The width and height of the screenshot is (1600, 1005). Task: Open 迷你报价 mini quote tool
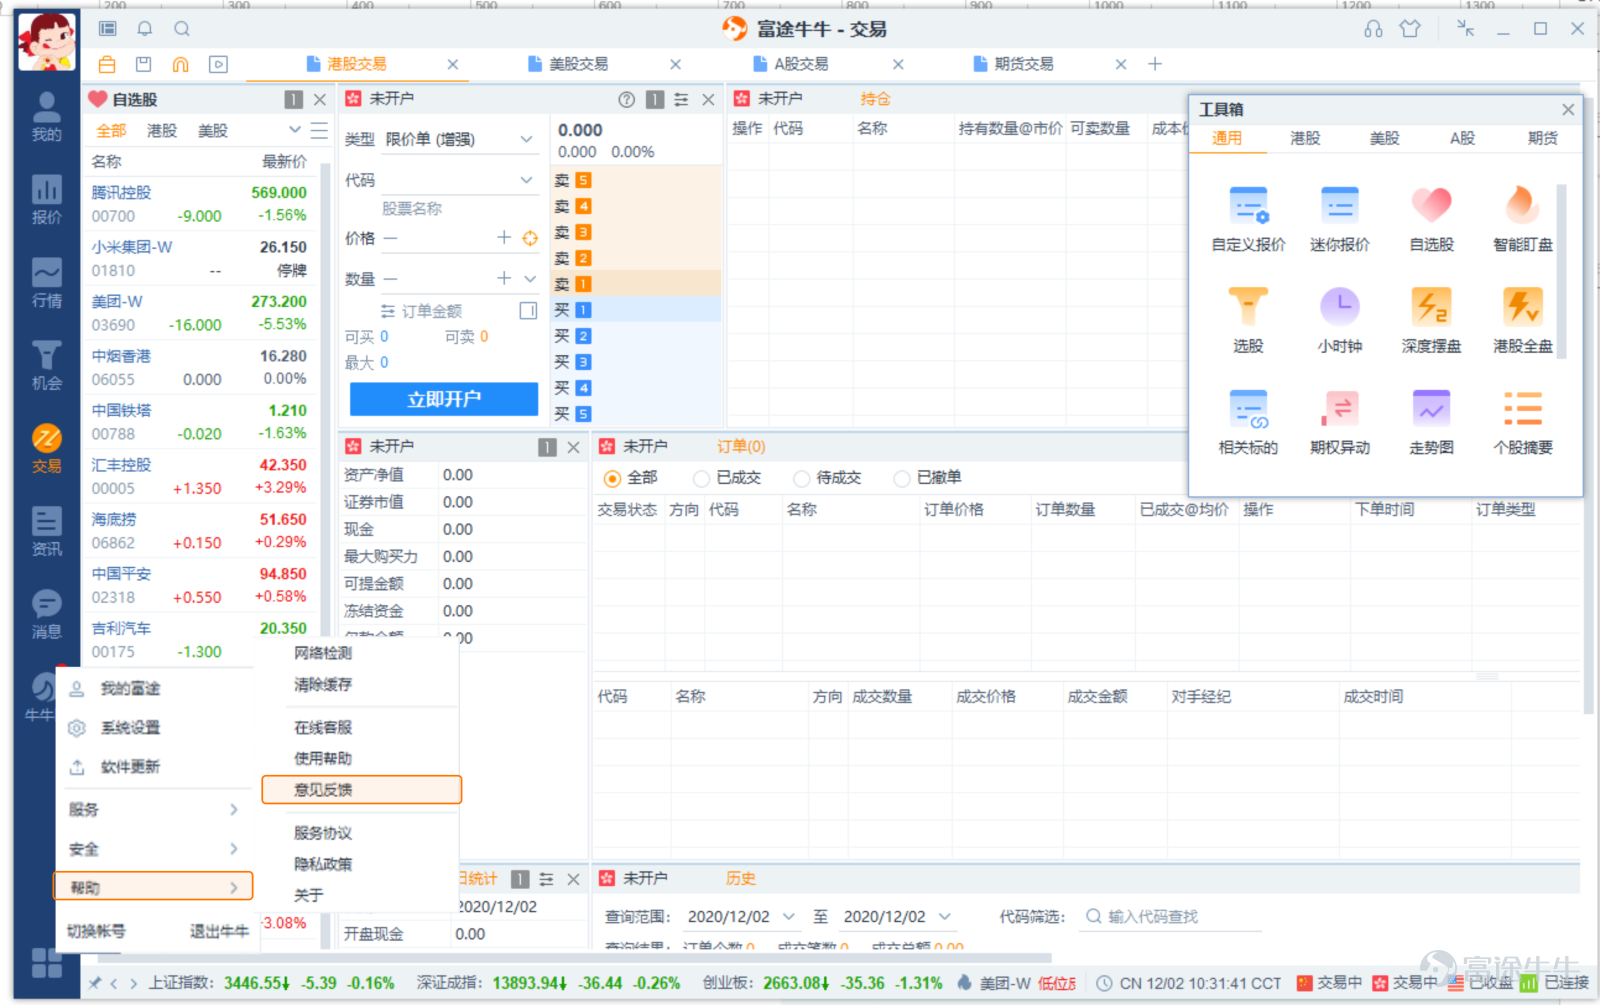tap(1339, 218)
